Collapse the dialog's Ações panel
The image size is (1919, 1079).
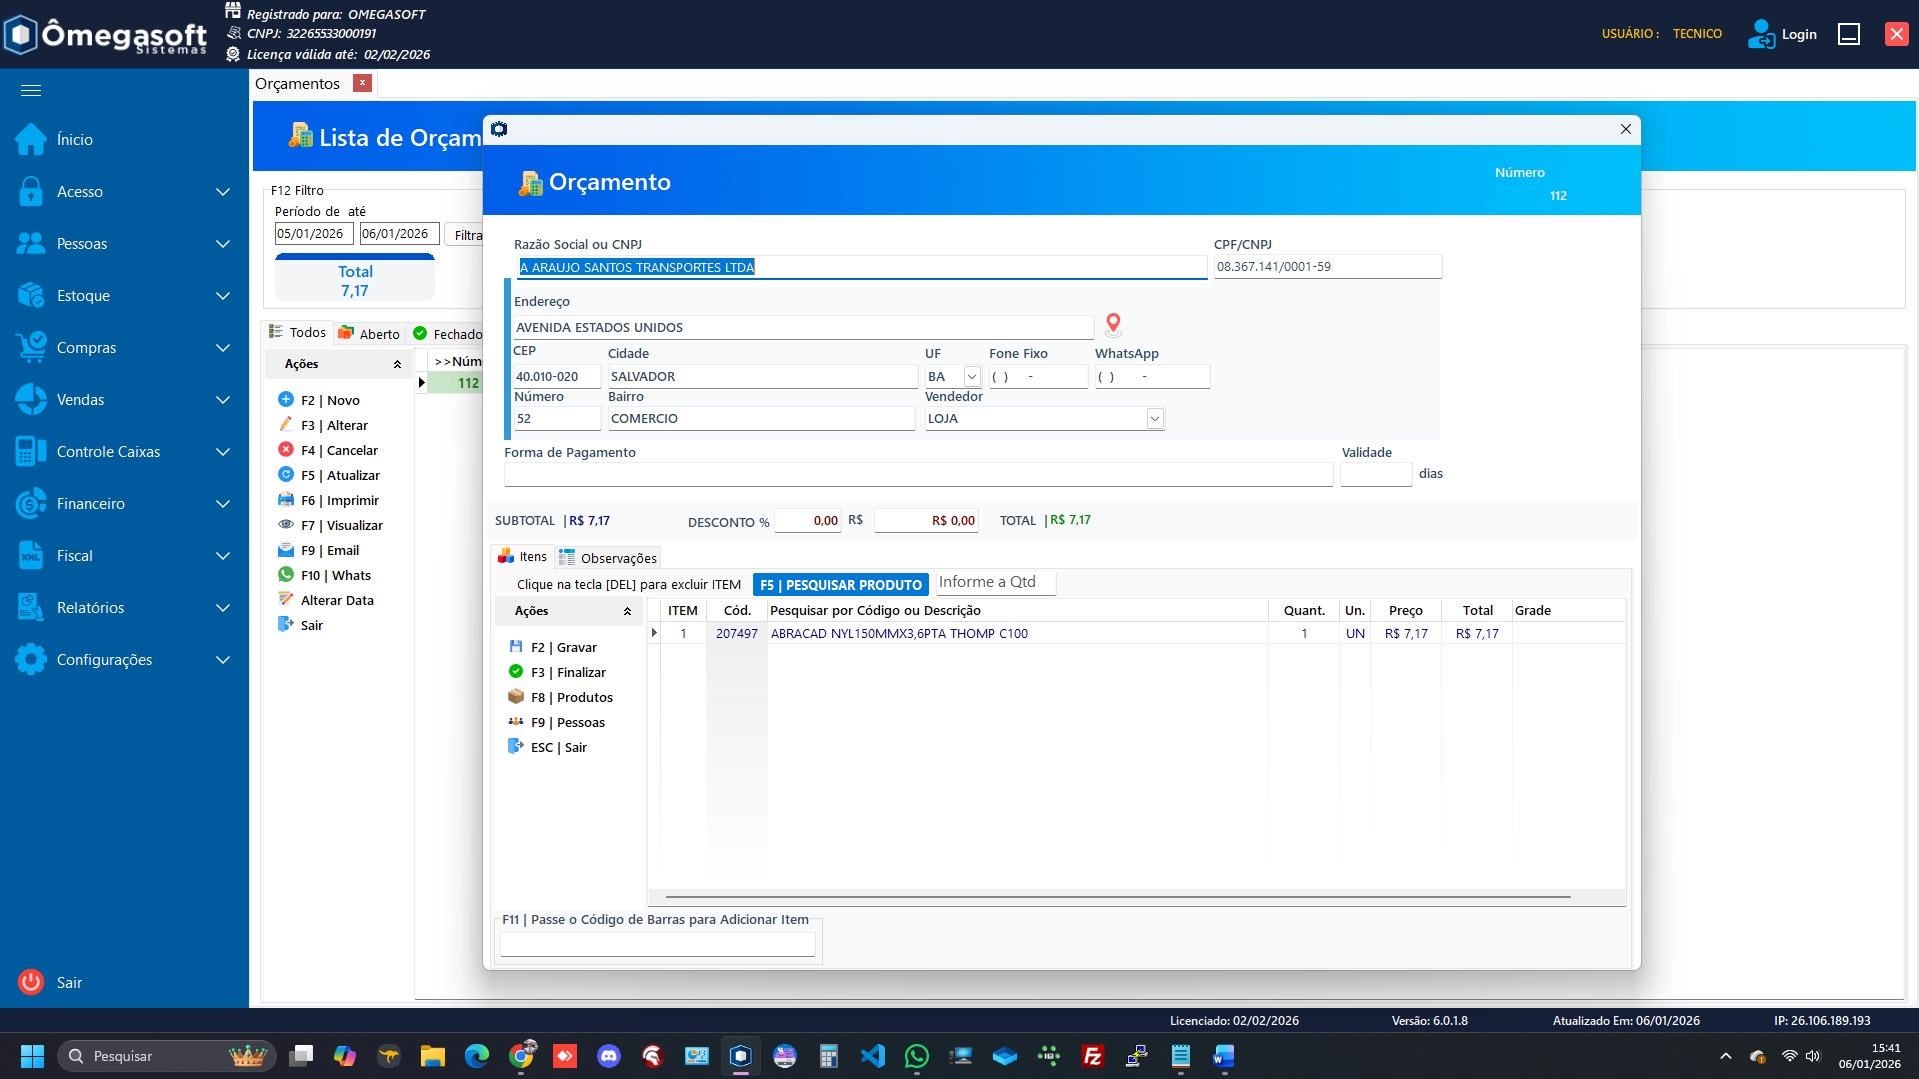point(627,611)
